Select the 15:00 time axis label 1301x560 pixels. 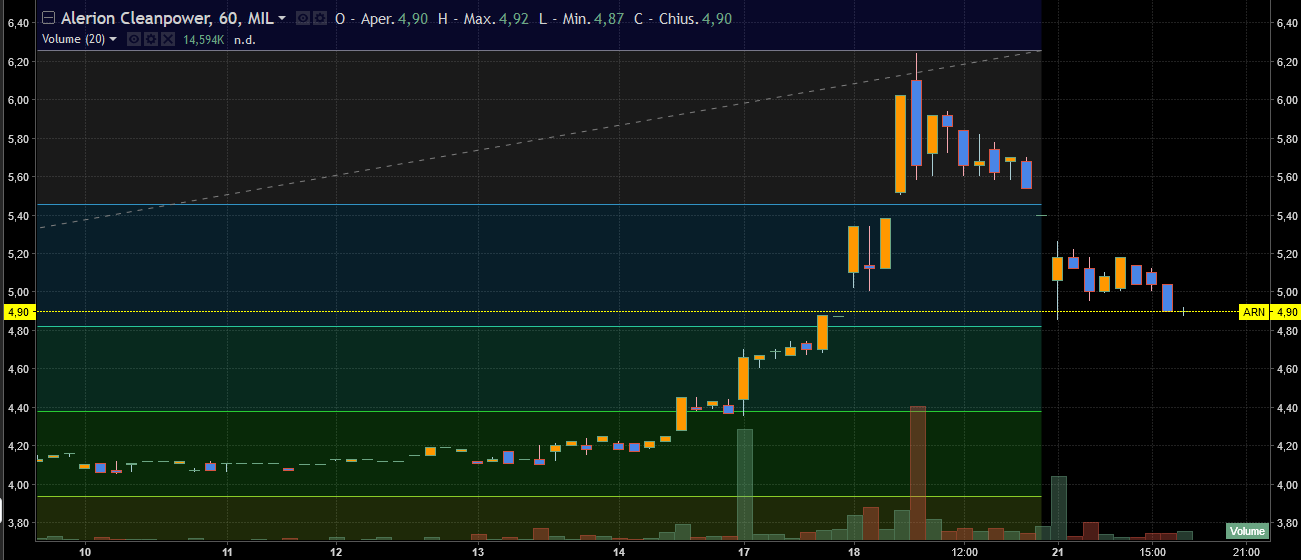click(x=1152, y=551)
